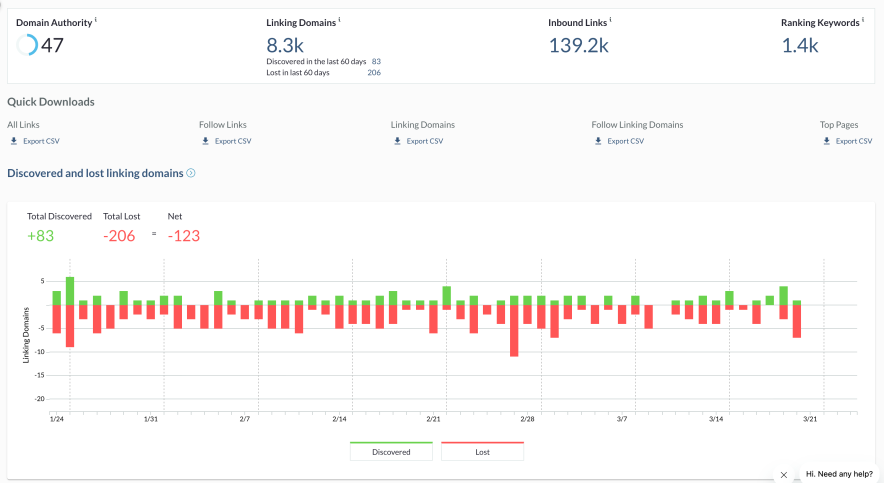Open the Hi. Need any help? chat bubble
The height and width of the screenshot is (483, 884).
(x=839, y=474)
